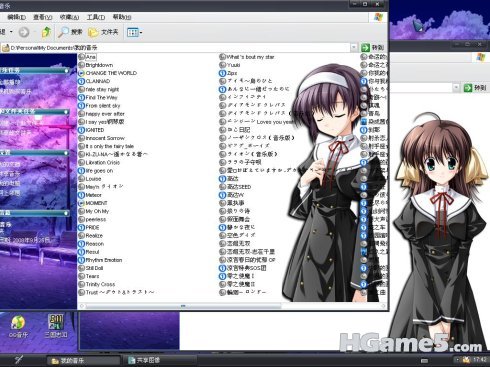Click the grey Forward arrow button
This screenshot has width=490, height=367.
(24, 32)
